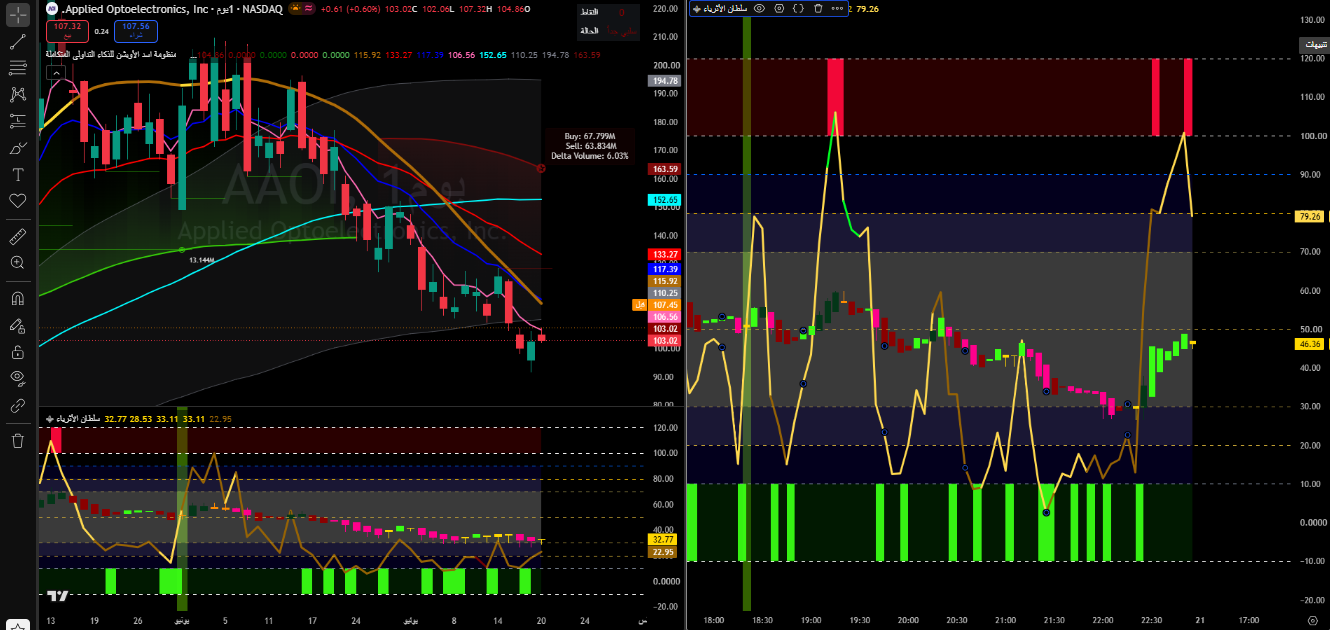Open the drawings link icon tool
The width and height of the screenshot is (1330, 630).
[x=17, y=406]
